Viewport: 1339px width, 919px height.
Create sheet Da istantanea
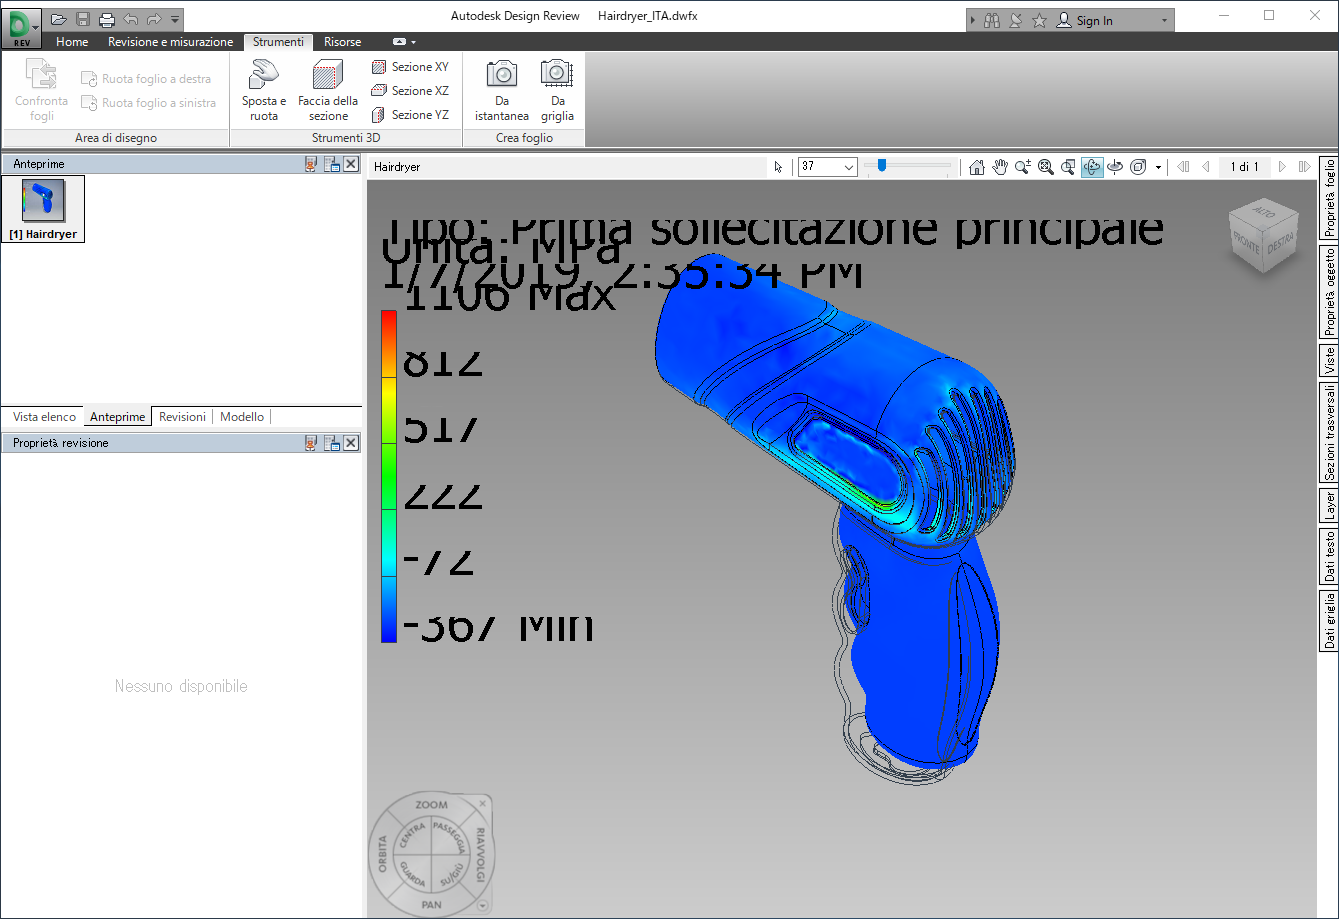[502, 90]
